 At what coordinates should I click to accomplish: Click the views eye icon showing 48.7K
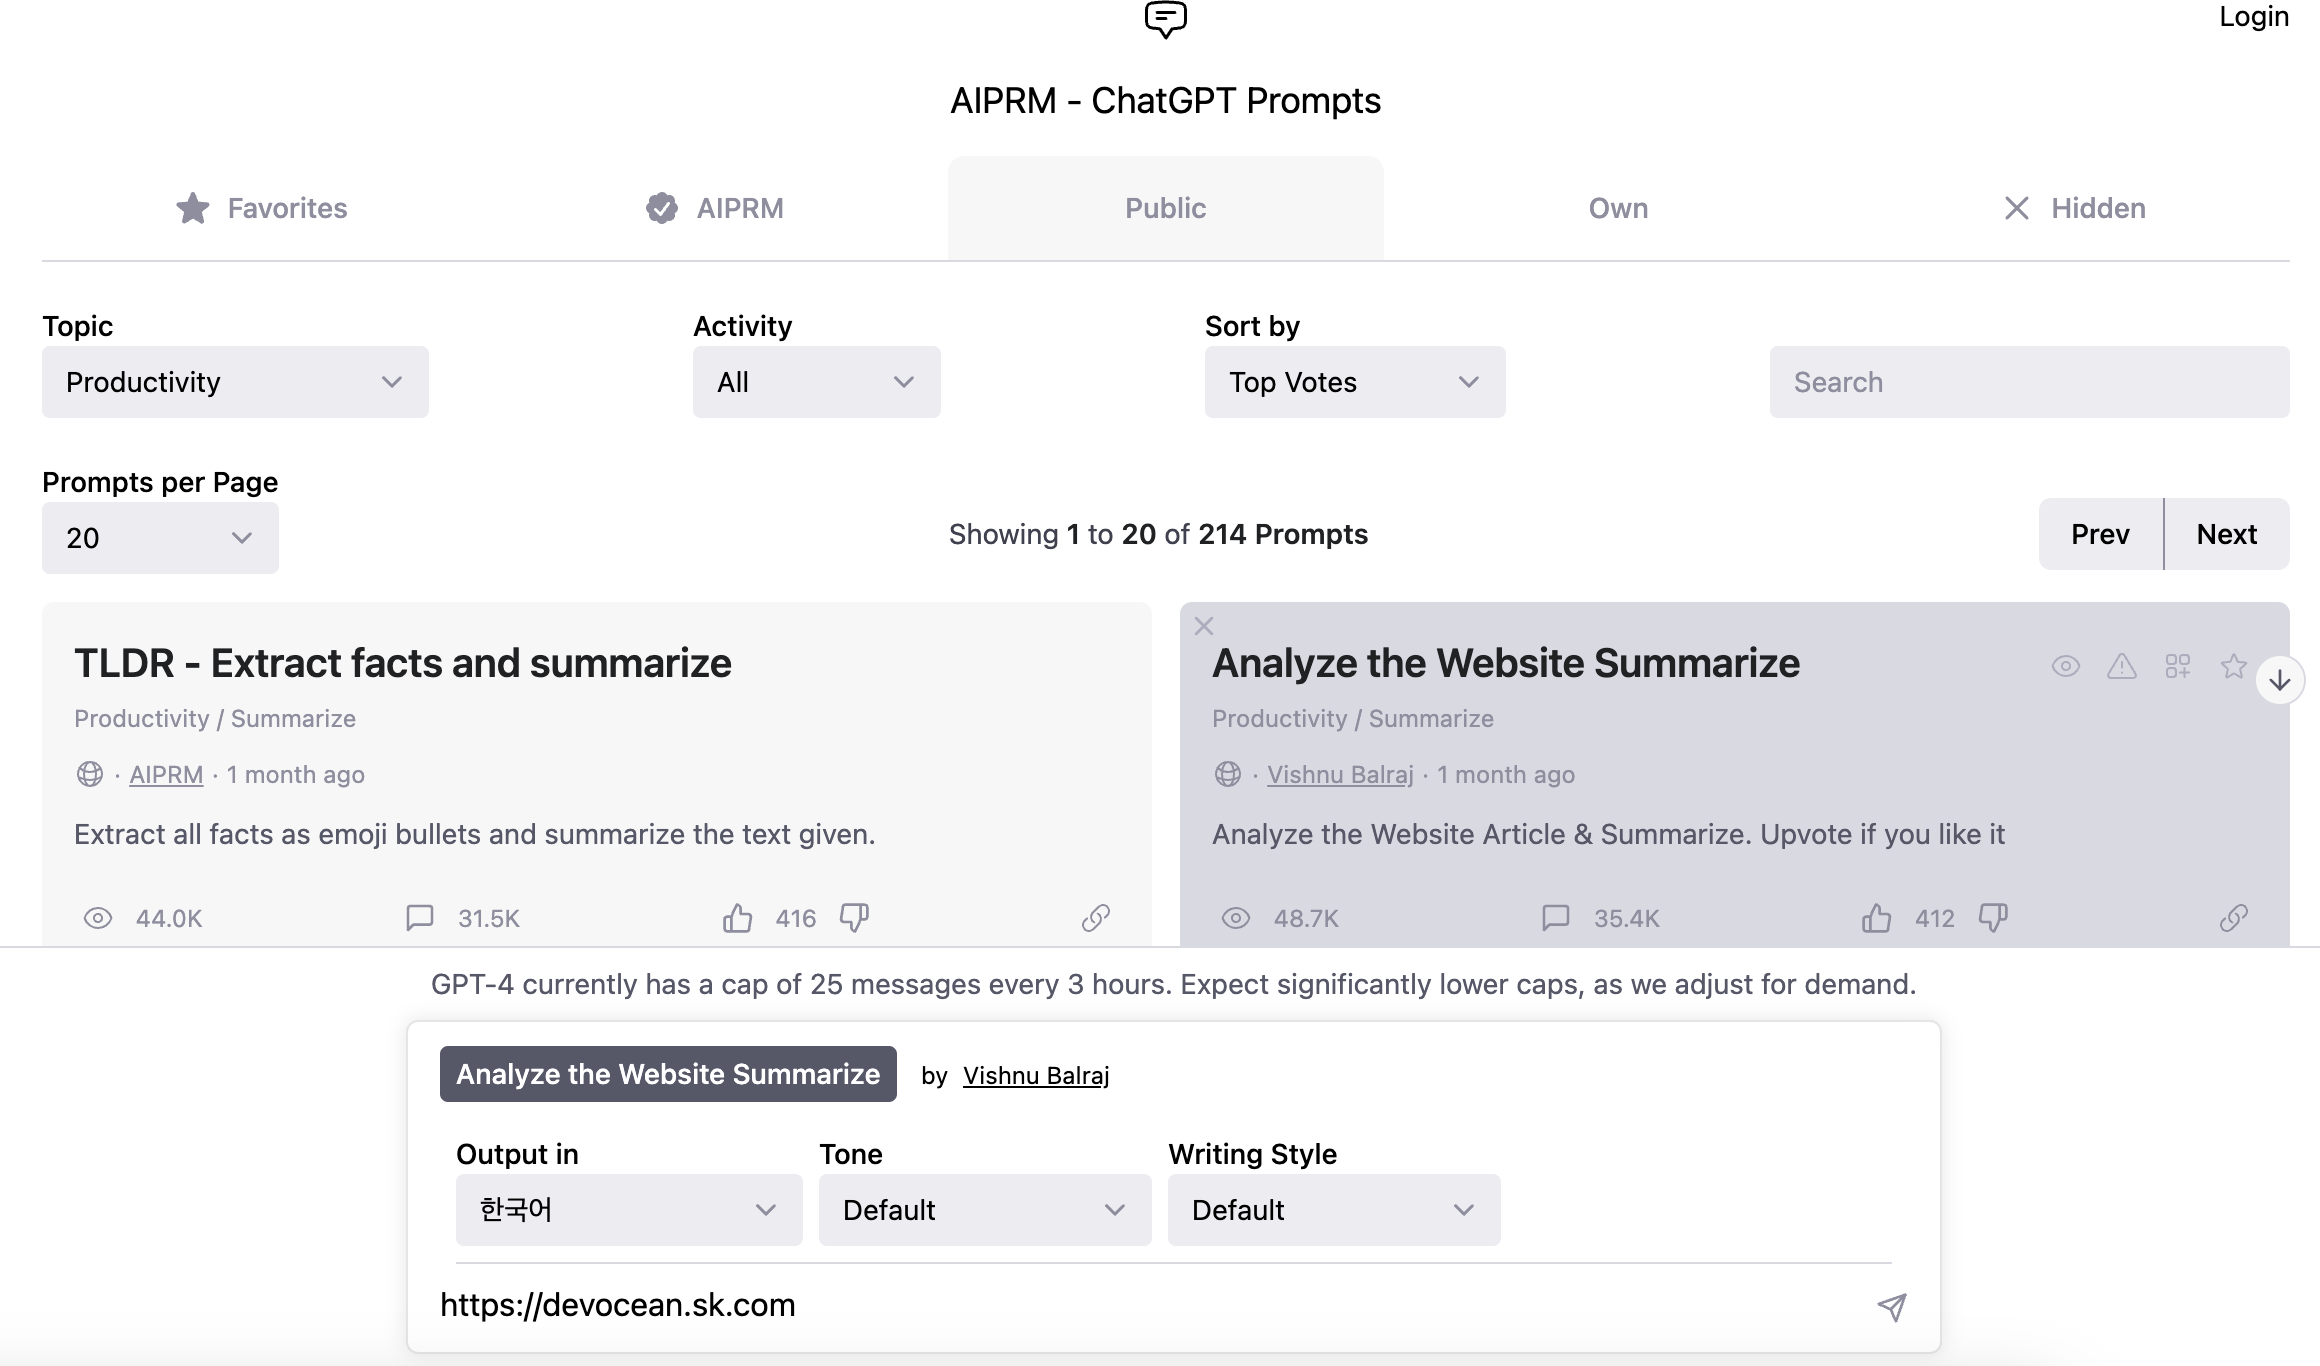click(x=1236, y=918)
